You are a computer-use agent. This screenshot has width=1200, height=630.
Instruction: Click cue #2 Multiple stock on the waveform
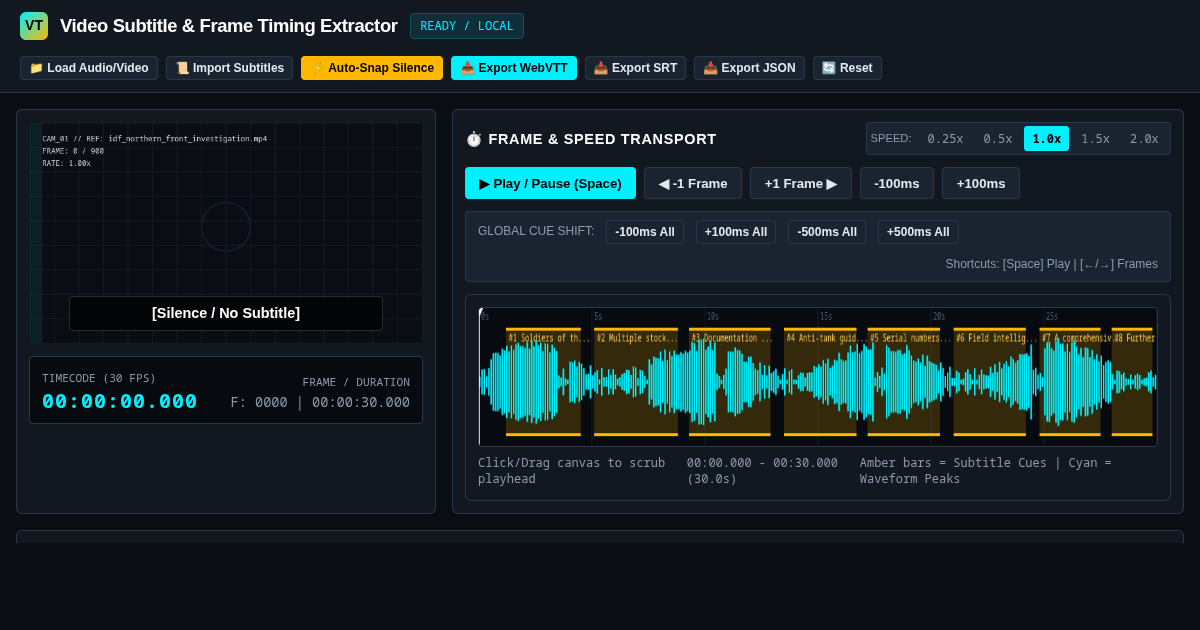pos(636,382)
